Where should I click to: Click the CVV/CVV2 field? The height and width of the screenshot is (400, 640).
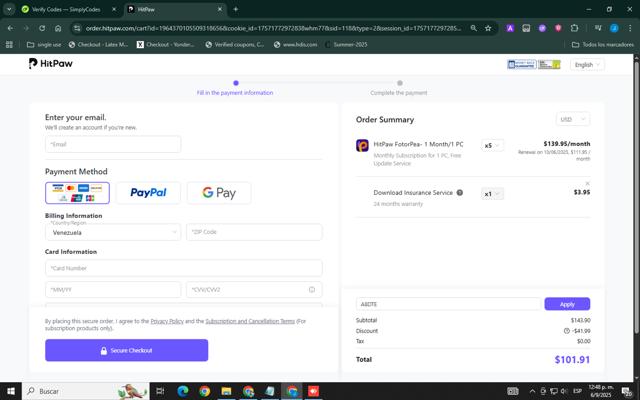coord(254,289)
